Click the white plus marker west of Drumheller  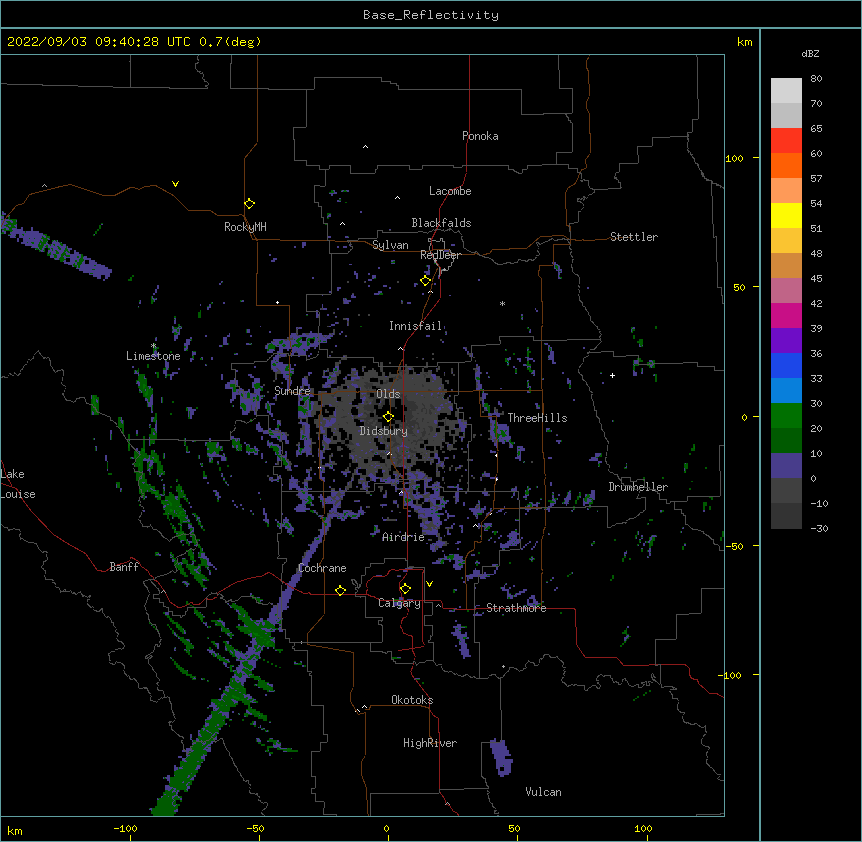612,375
